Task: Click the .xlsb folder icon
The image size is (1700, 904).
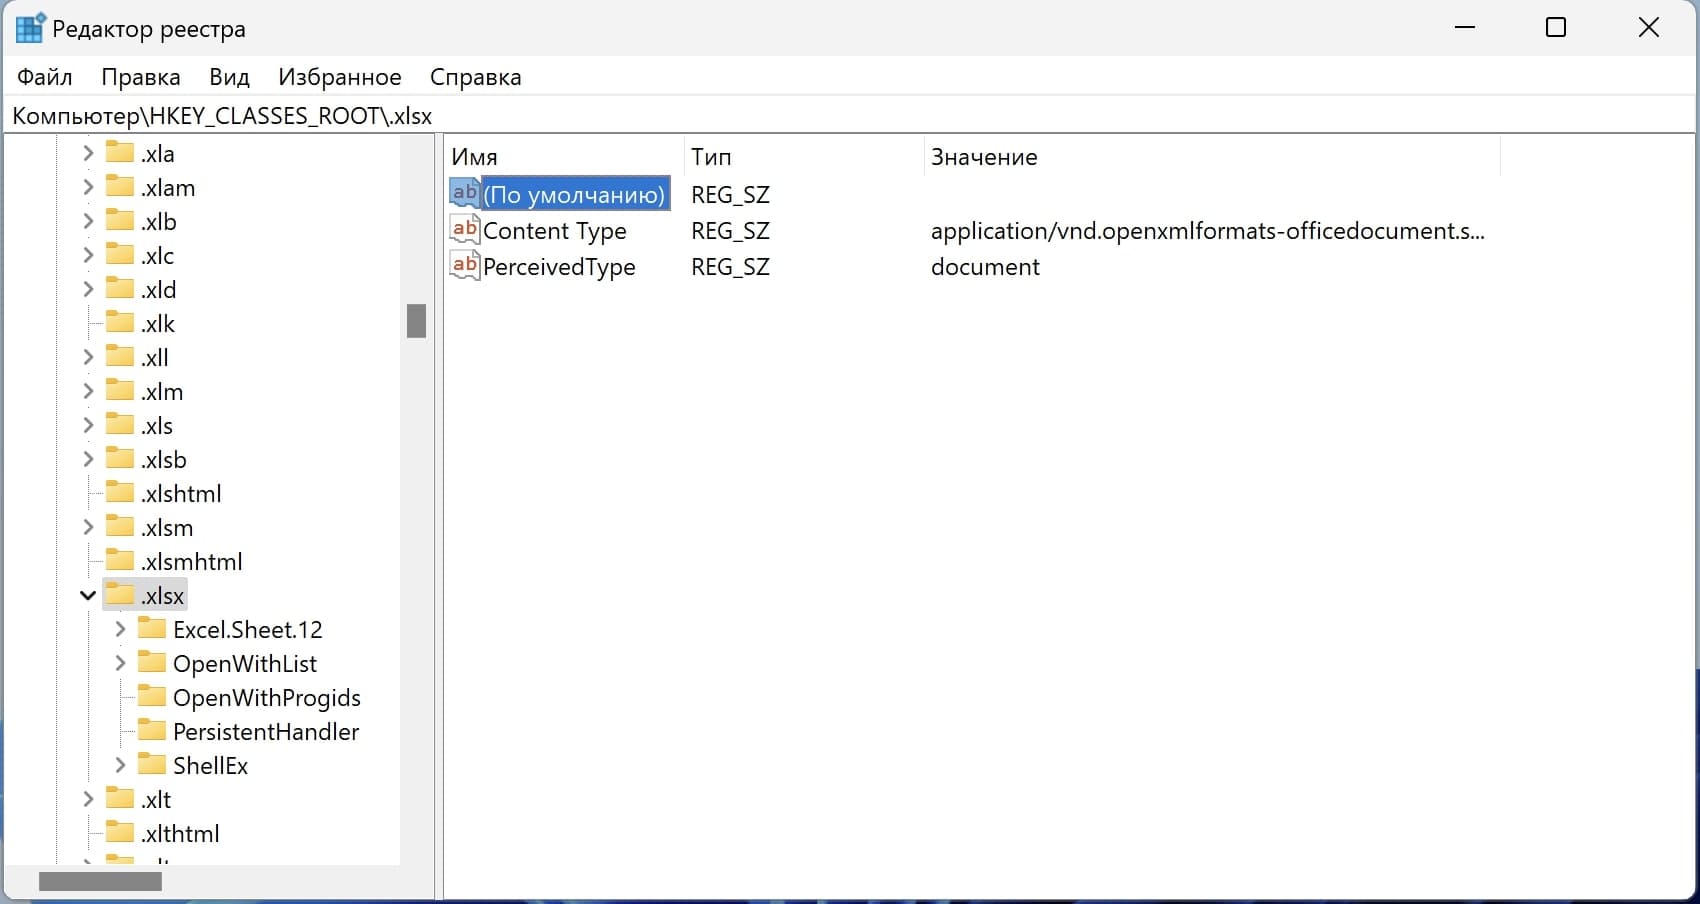Action: (120, 458)
